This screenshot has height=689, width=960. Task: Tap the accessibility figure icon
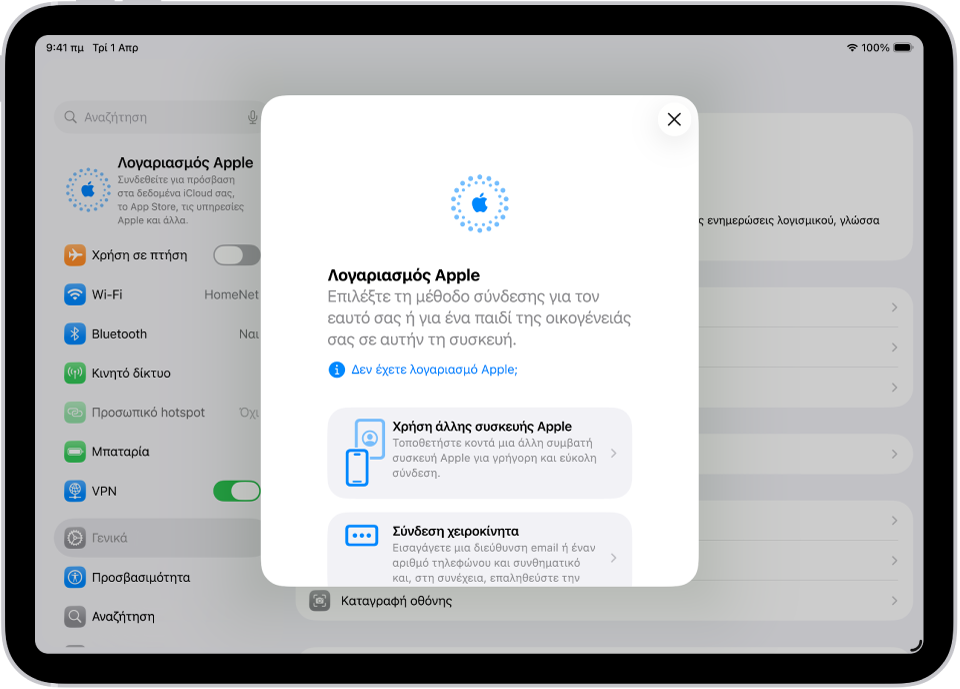tap(75, 578)
